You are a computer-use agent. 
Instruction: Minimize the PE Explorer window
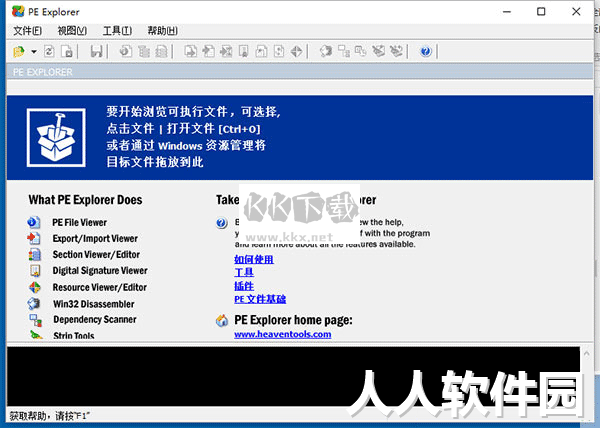coord(507,11)
